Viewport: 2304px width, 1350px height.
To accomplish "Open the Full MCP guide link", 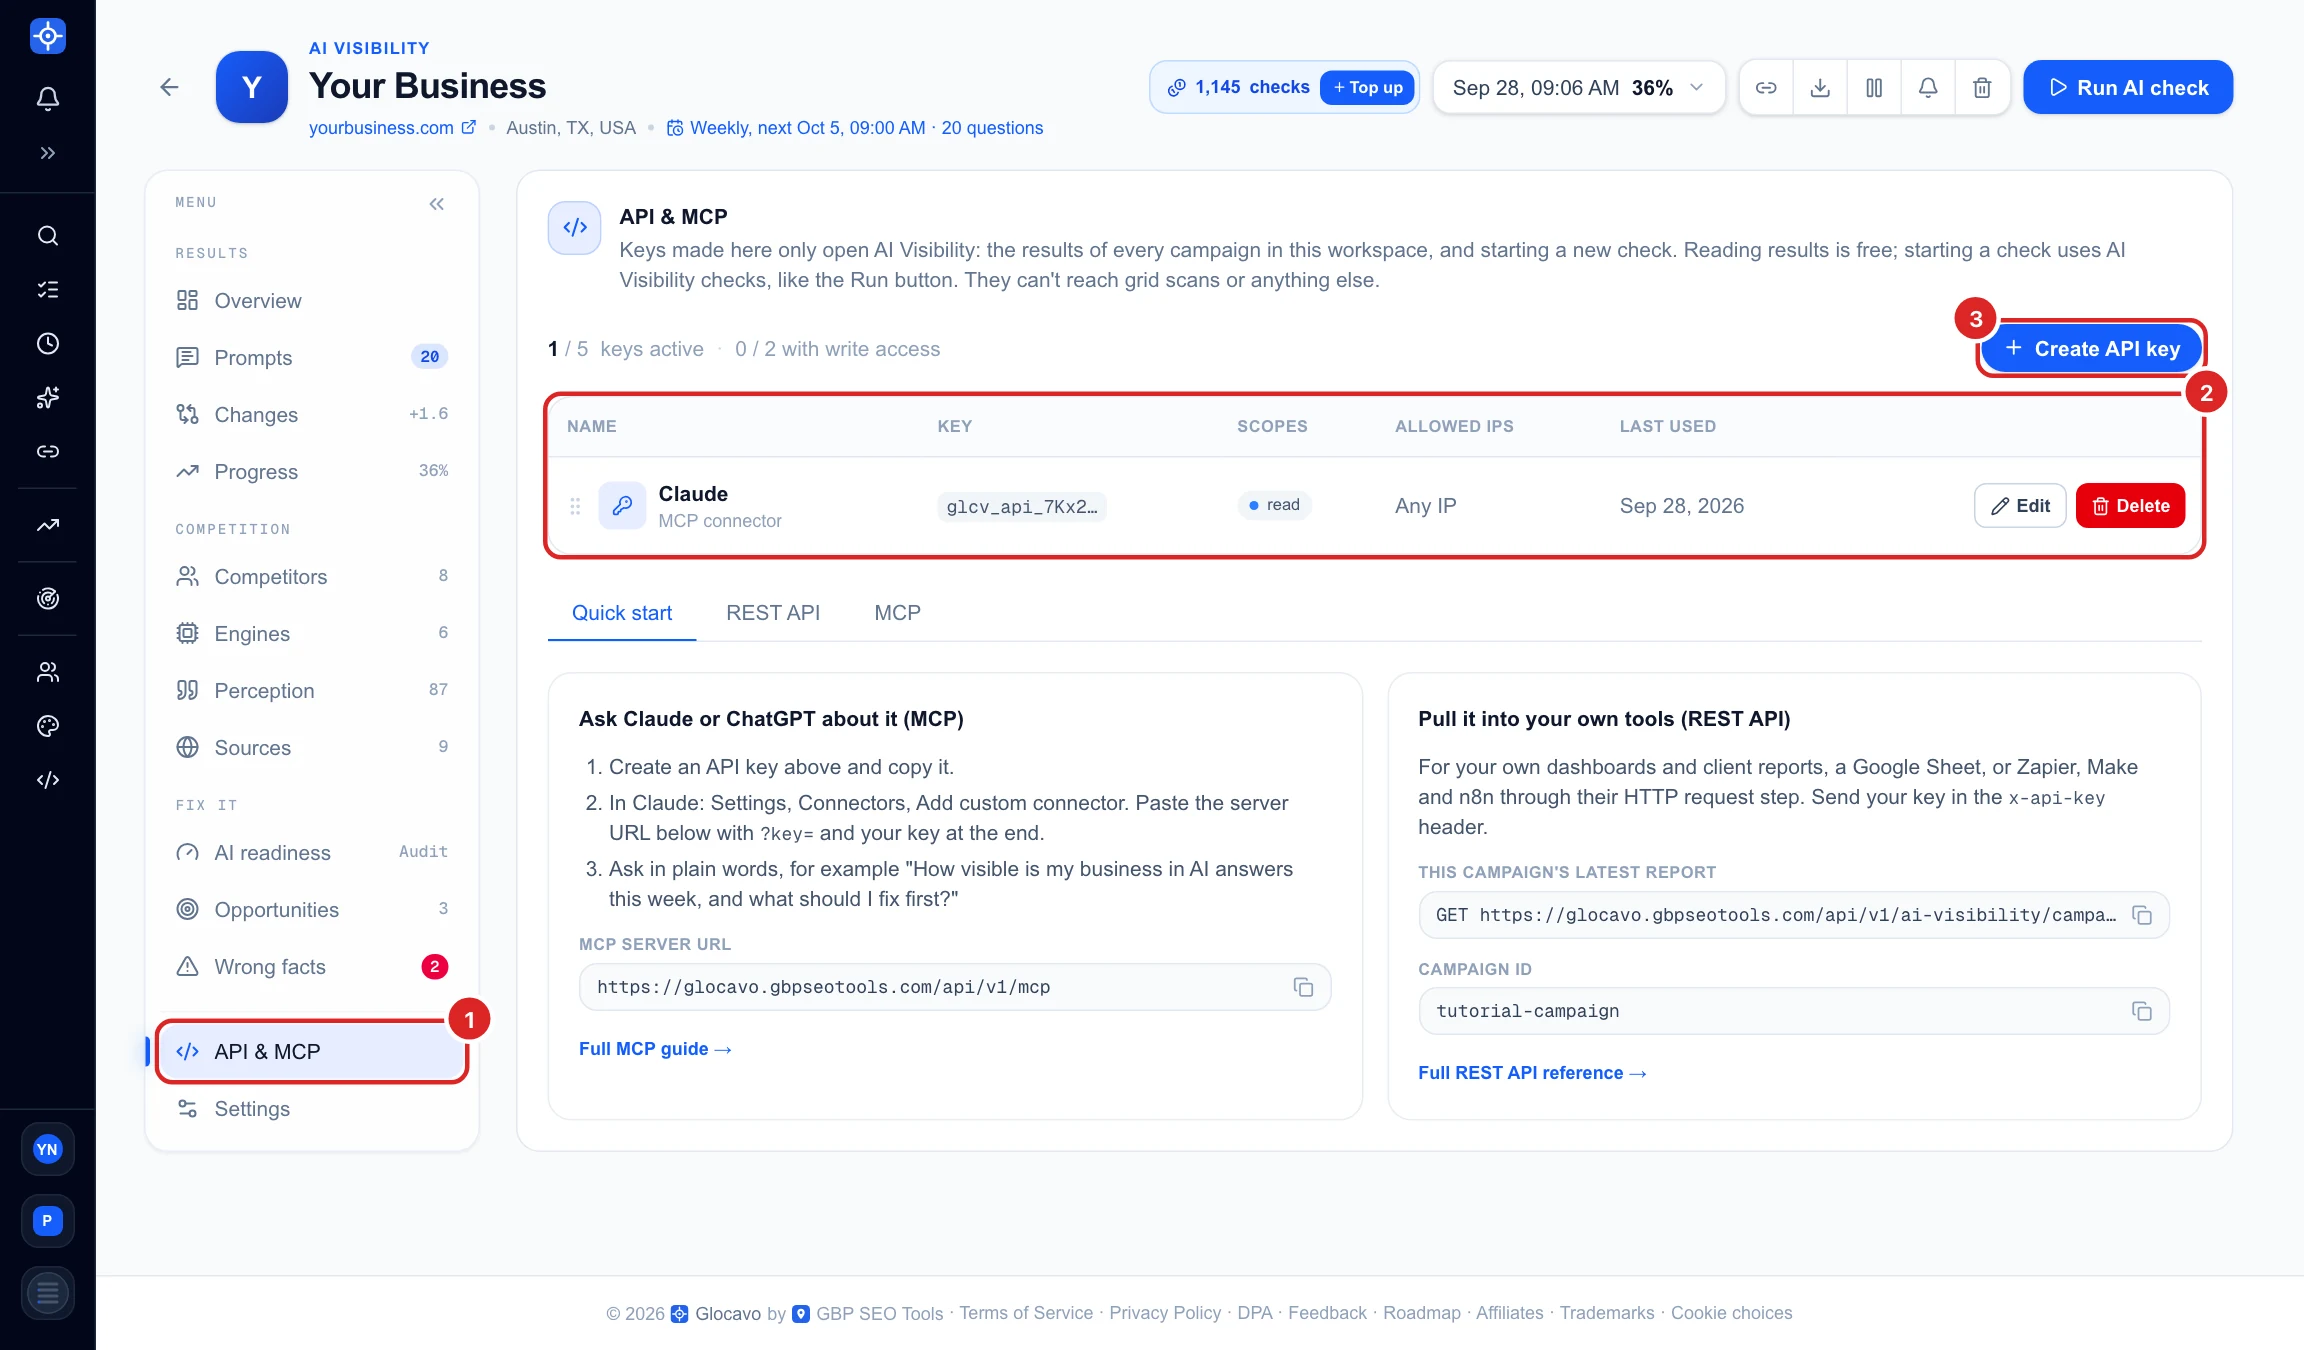I will coord(655,1049).
